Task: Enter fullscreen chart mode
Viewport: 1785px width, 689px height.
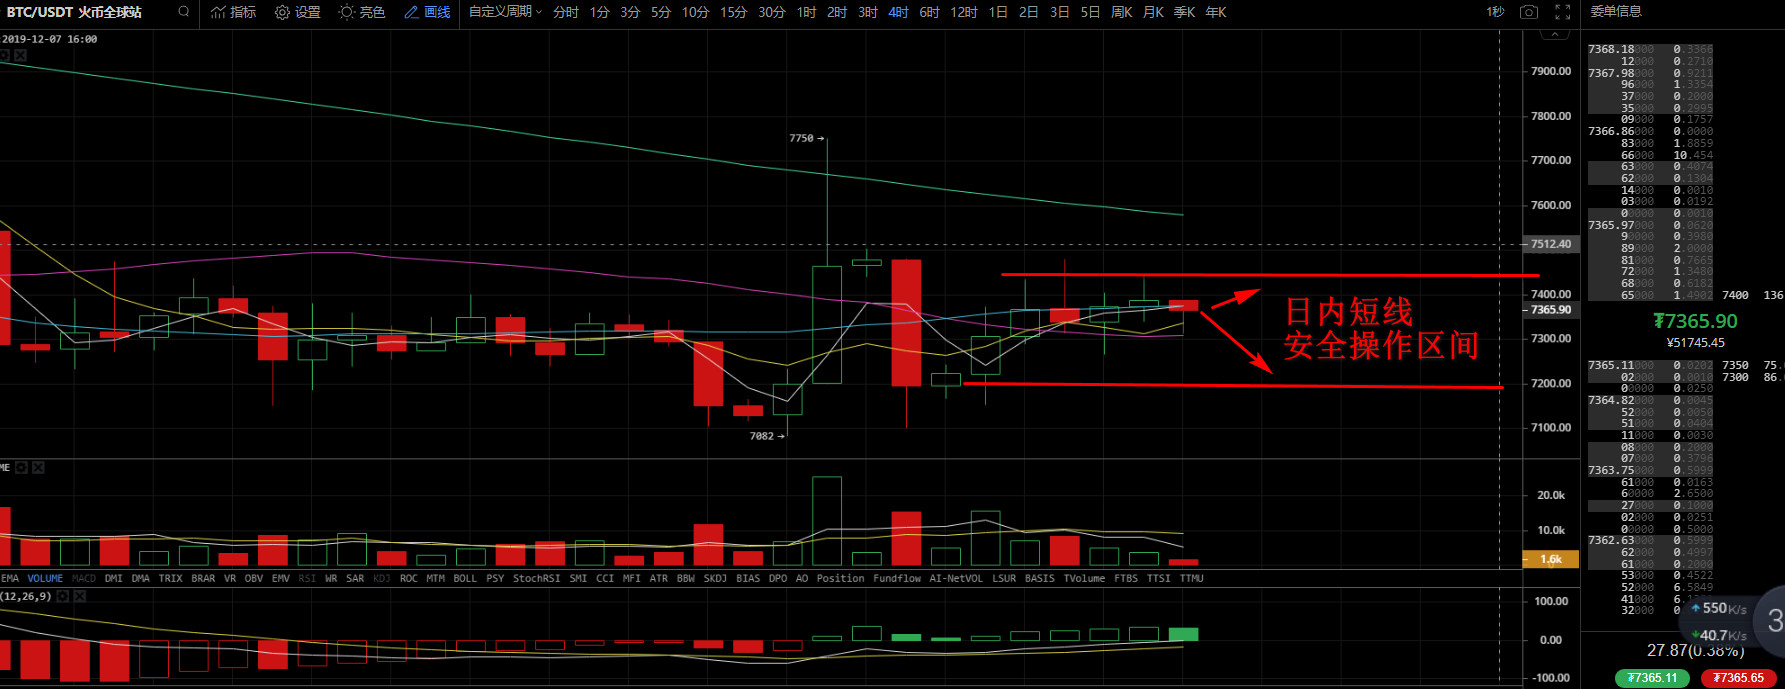Action: [1562, 12]
